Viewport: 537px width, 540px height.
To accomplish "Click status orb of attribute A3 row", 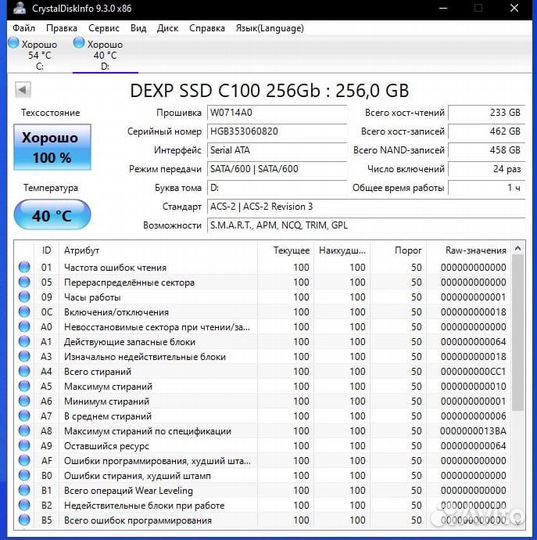I will [x=24, y=356].
